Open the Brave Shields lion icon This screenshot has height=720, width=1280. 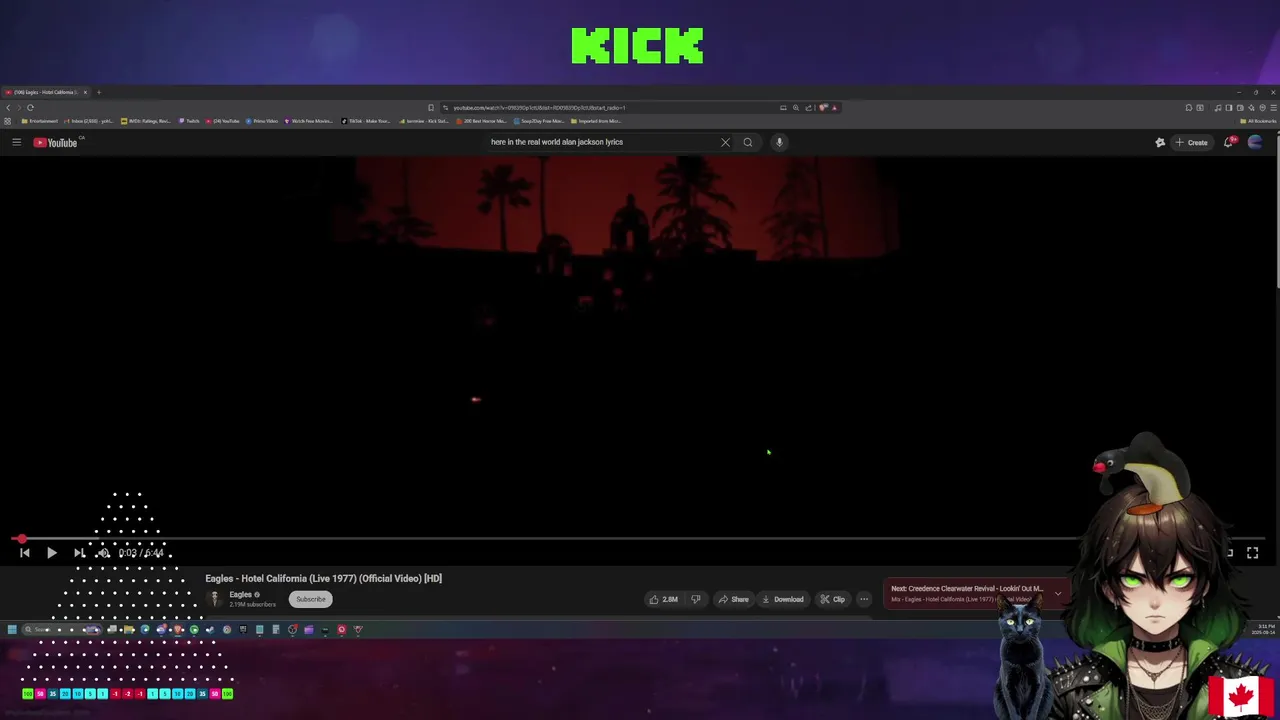[821, 108]
